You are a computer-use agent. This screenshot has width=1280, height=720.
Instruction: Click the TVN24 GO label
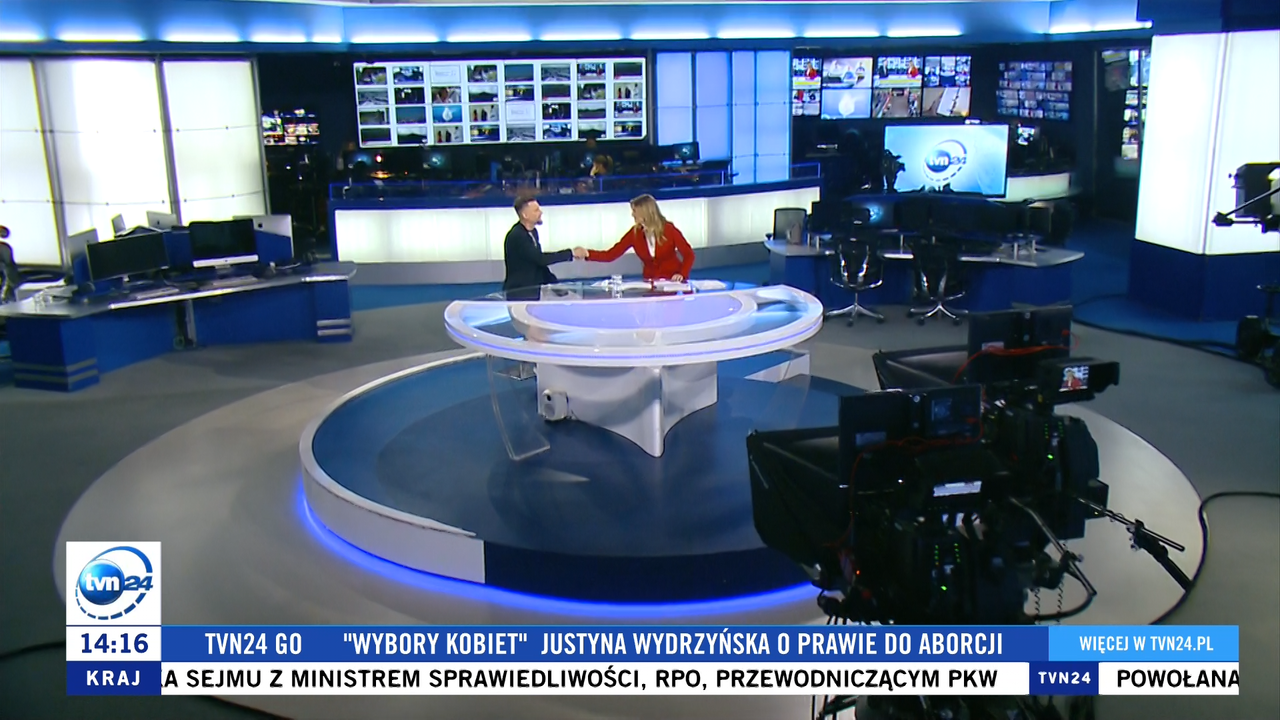253,643
